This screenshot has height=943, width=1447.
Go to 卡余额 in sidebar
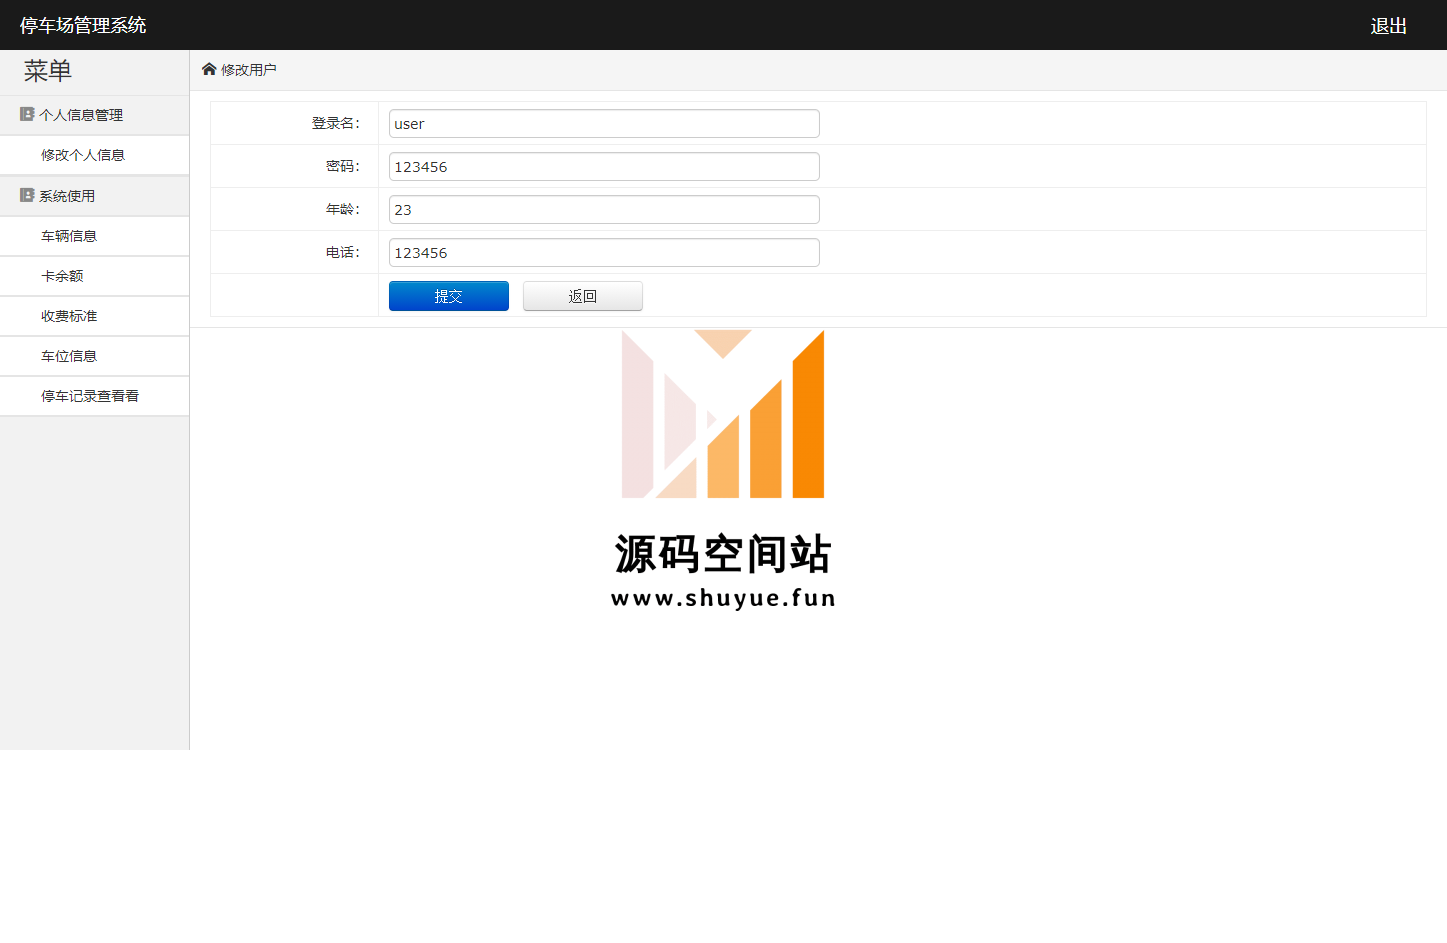pos(94,276)
